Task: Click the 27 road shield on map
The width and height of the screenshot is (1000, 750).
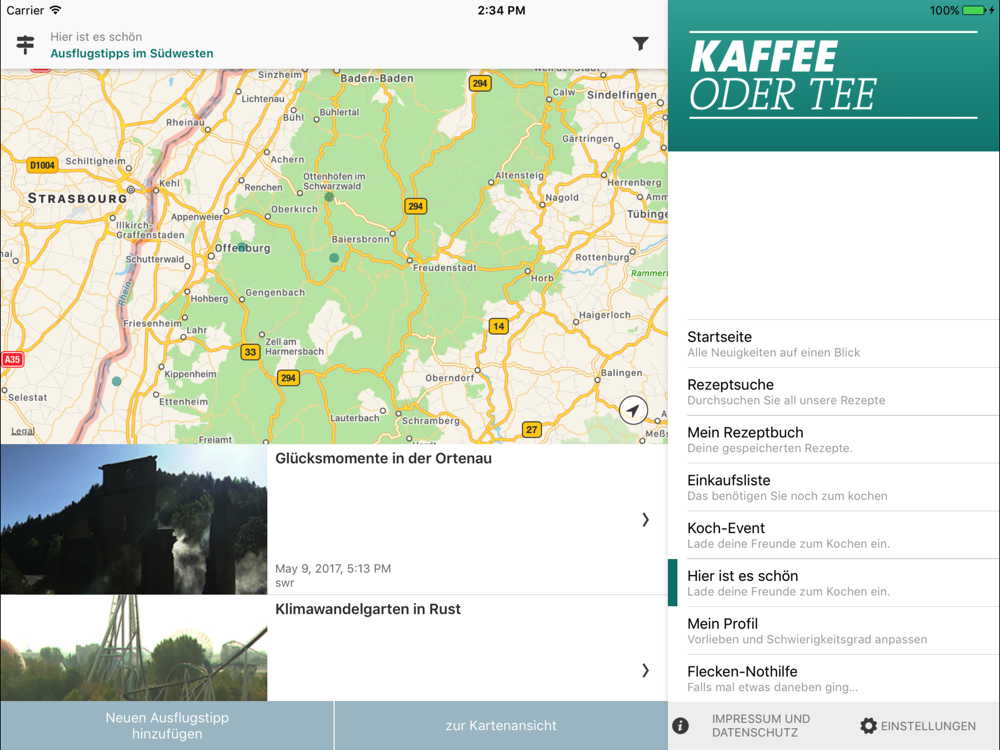Action: click(531, 430)
